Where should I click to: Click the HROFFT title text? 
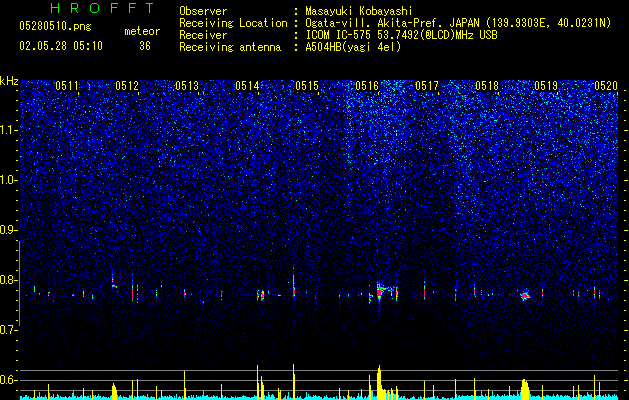tap(102, 8)
